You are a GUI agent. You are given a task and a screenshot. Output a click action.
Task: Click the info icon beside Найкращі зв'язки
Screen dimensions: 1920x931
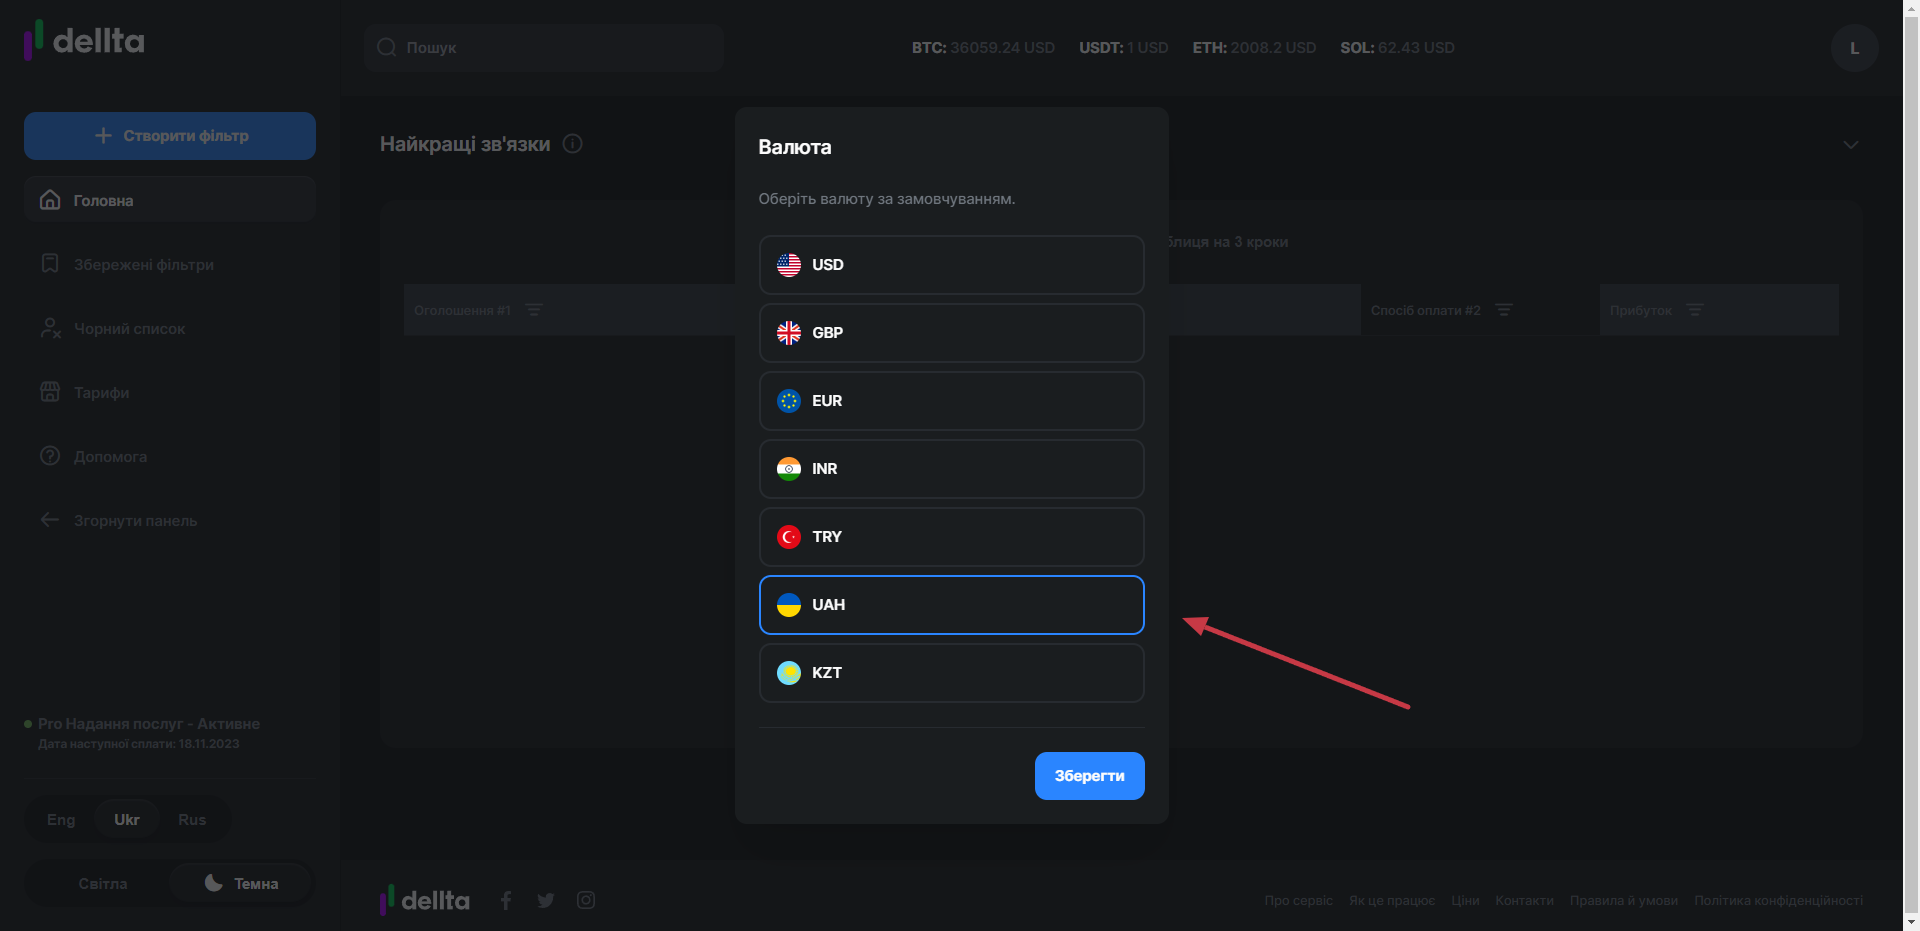(x=573, y=144)
